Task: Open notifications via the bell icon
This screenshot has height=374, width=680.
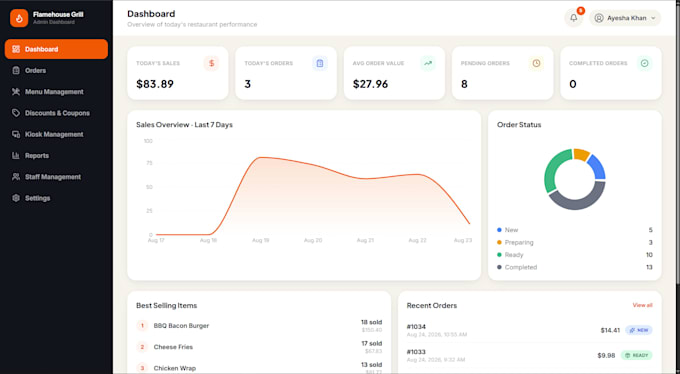Action: tap(573, 18)
